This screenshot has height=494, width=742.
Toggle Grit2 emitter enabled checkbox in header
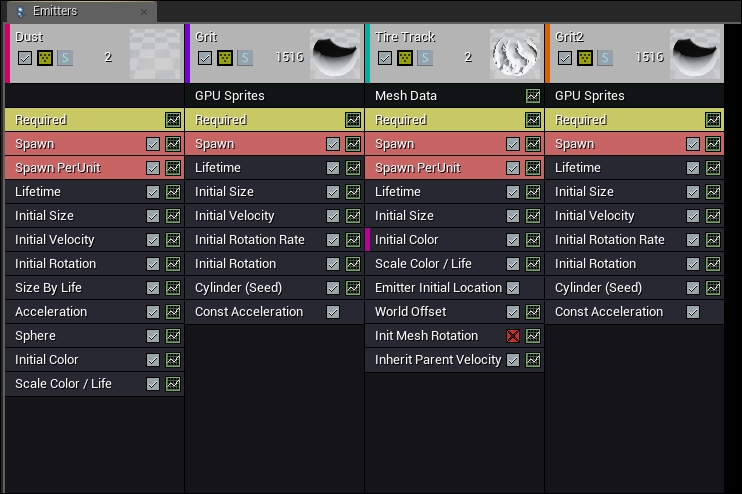tap(565, 58)
